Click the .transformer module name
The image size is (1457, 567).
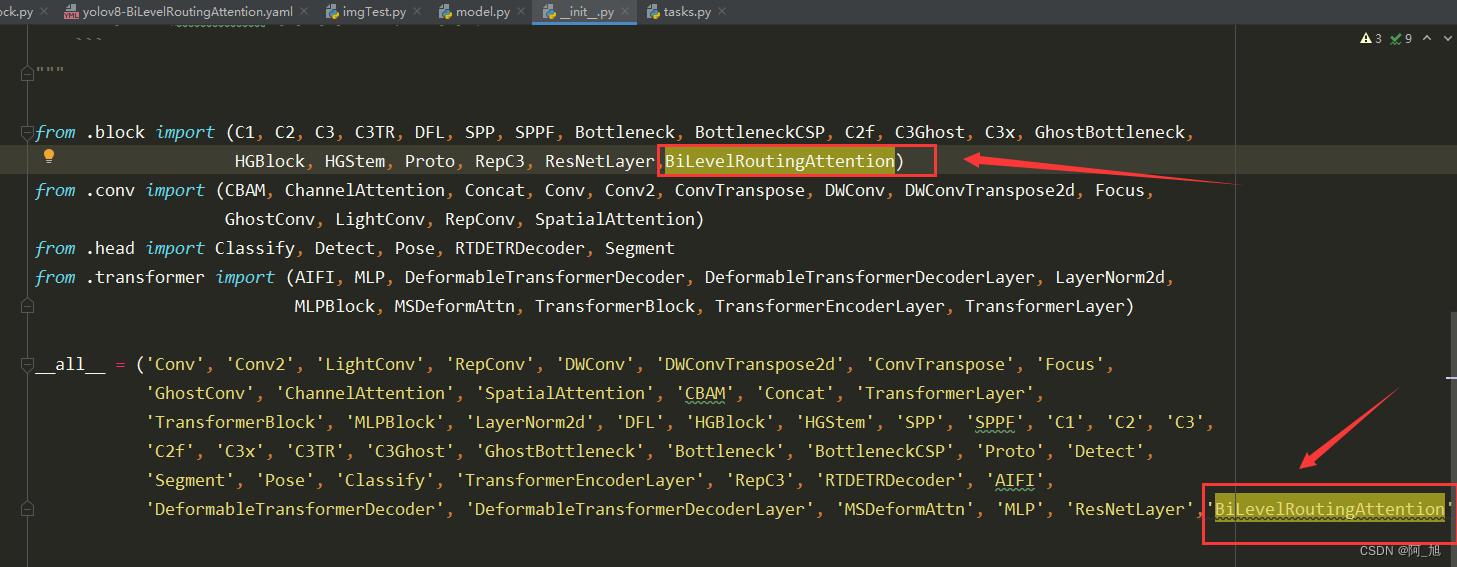click(x=145, y=277)
